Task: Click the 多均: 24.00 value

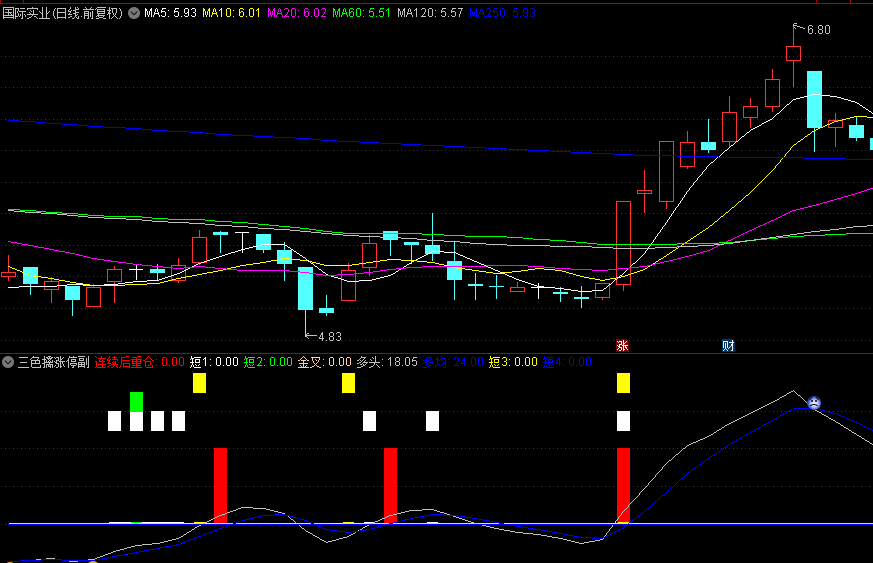Action: (x=453, y=362)
